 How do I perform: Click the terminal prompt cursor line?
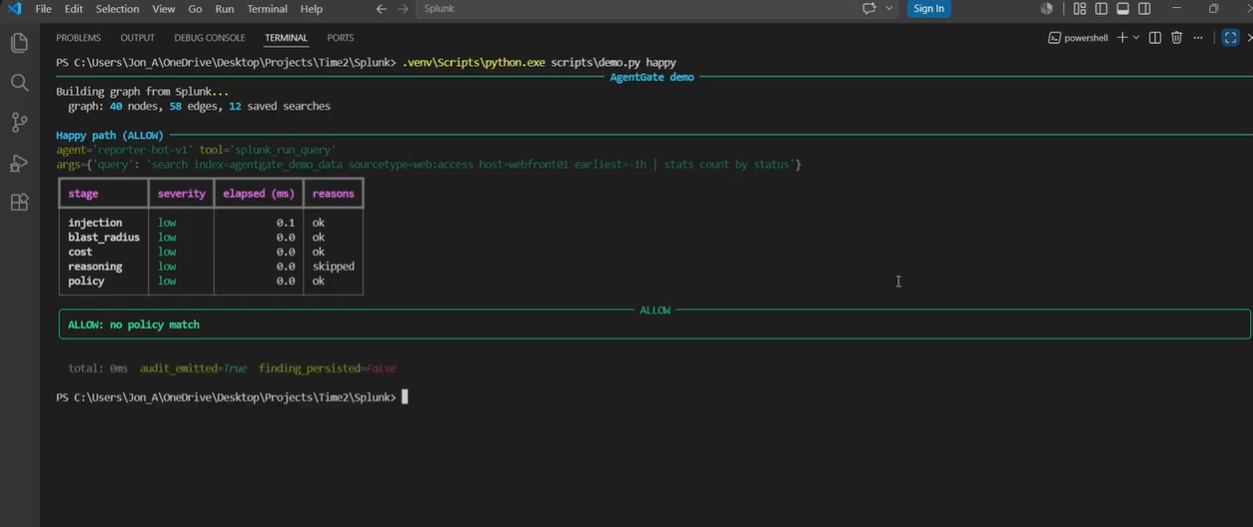click(232, 398)
